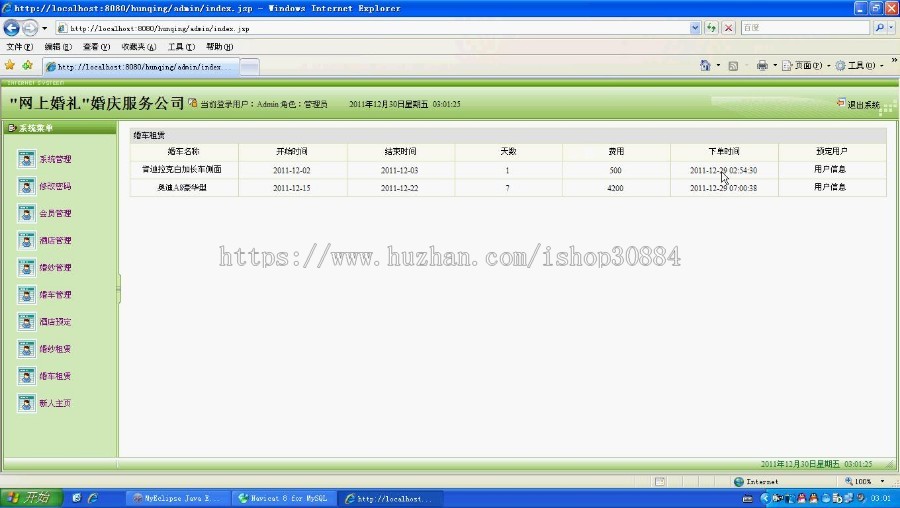Click the RSS feeds icon
Viewport: 900px width, 508px height.
(733, 66)
